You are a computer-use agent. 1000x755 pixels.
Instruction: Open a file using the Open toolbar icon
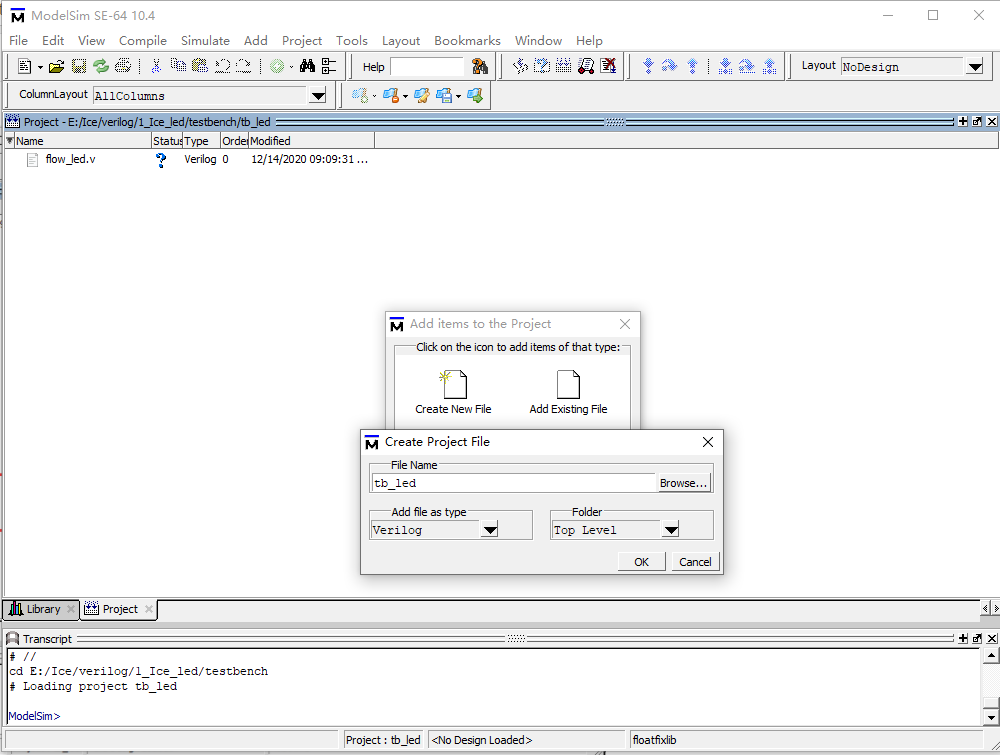point(55,64)
